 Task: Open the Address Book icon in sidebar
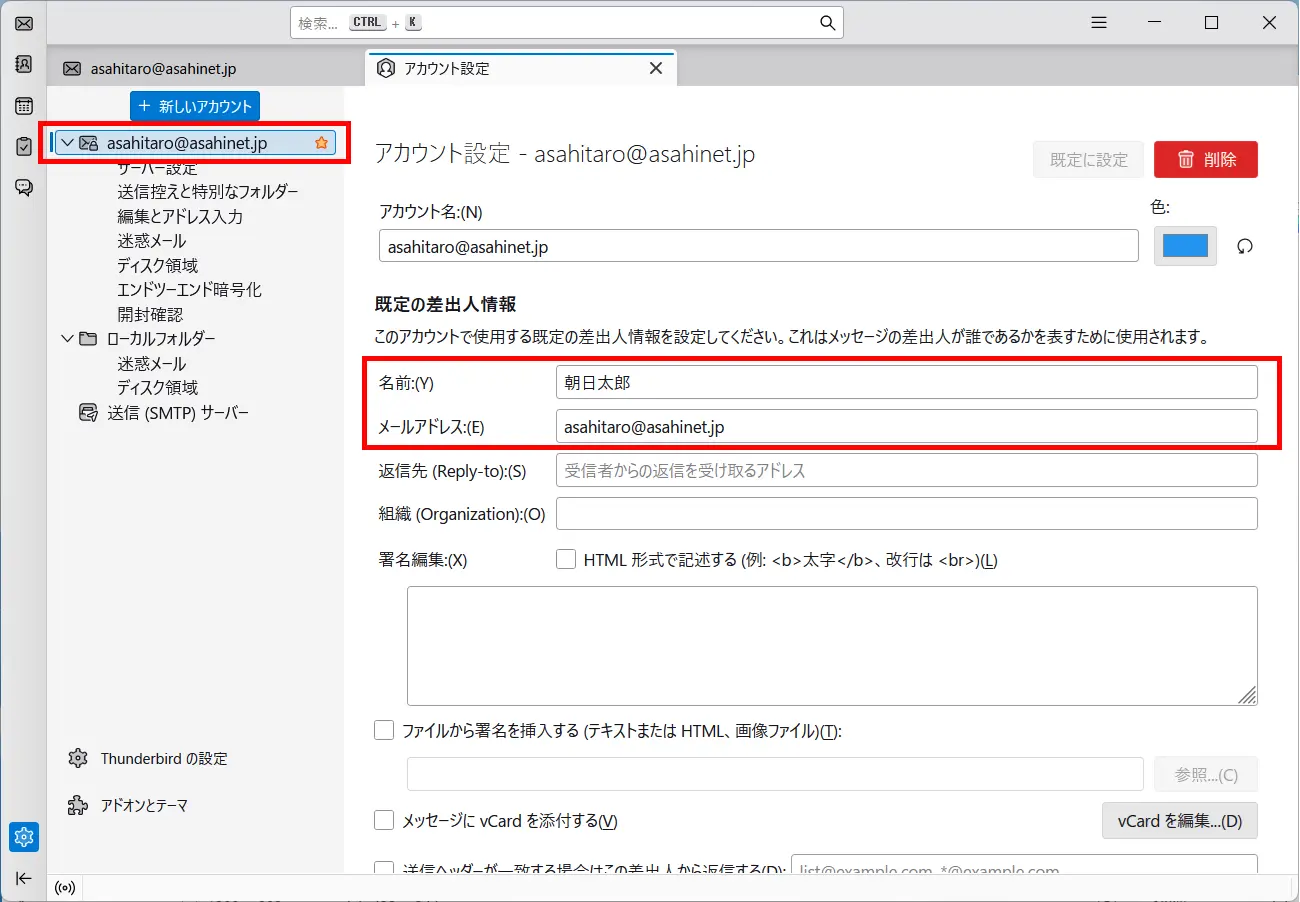tap(23, 63)
